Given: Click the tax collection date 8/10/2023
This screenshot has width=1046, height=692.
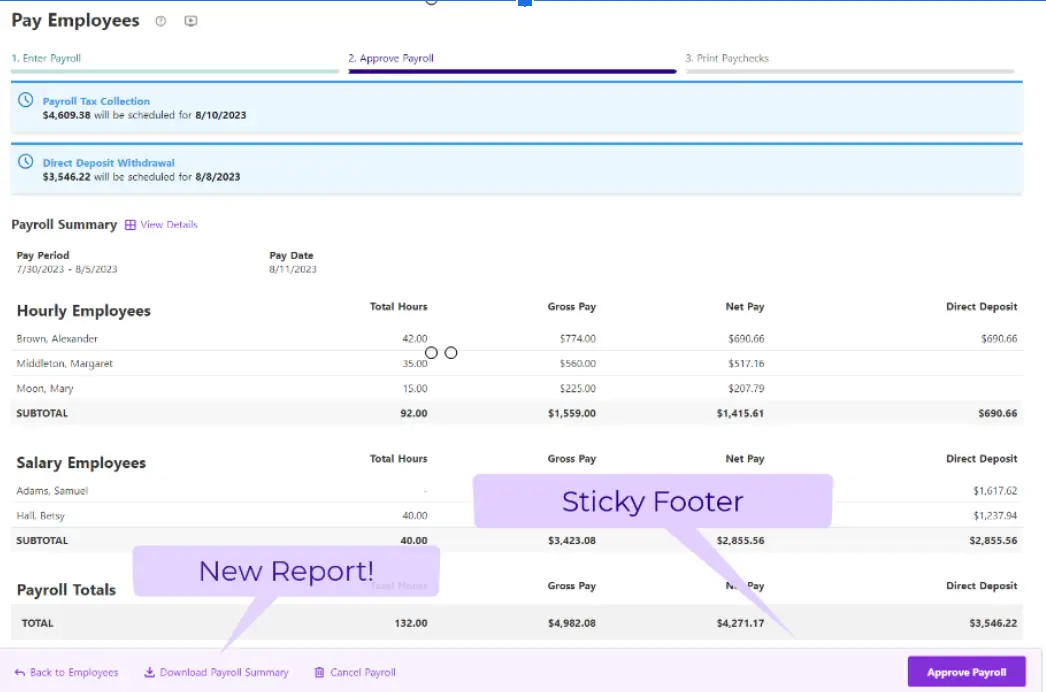Looking at the screenshot, I should click(221, 115).
